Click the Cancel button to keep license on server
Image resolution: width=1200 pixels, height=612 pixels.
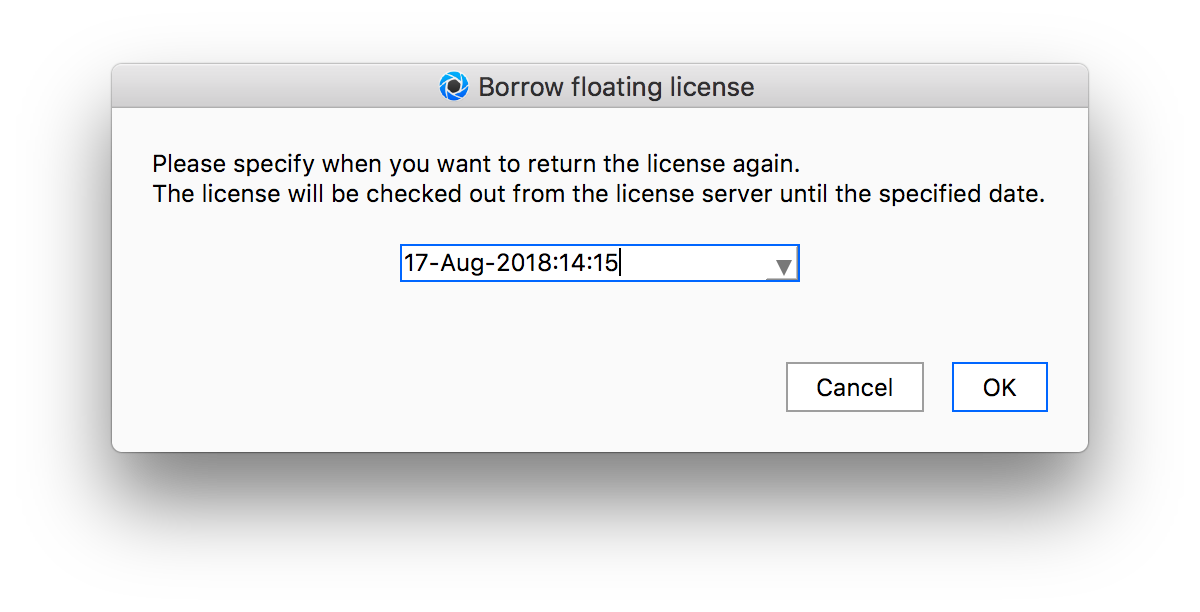click(x=854, y=387)
